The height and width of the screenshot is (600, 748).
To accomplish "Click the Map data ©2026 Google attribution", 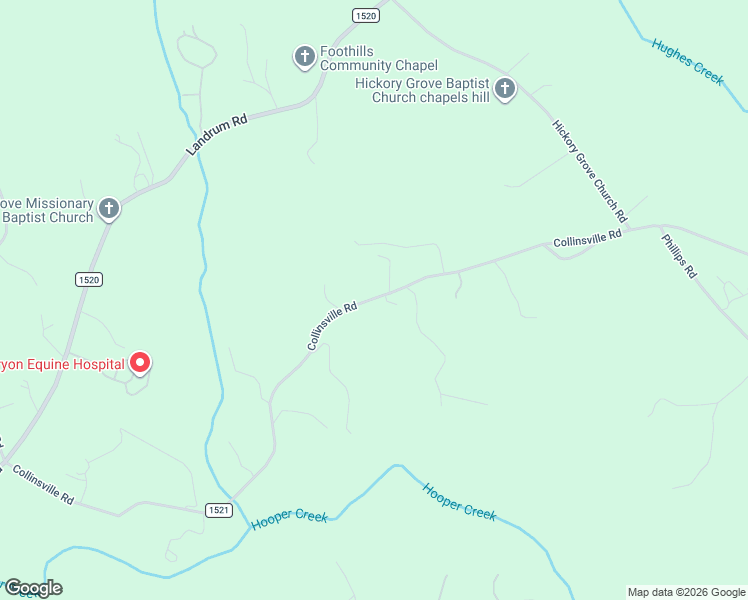I will (687, 592).
